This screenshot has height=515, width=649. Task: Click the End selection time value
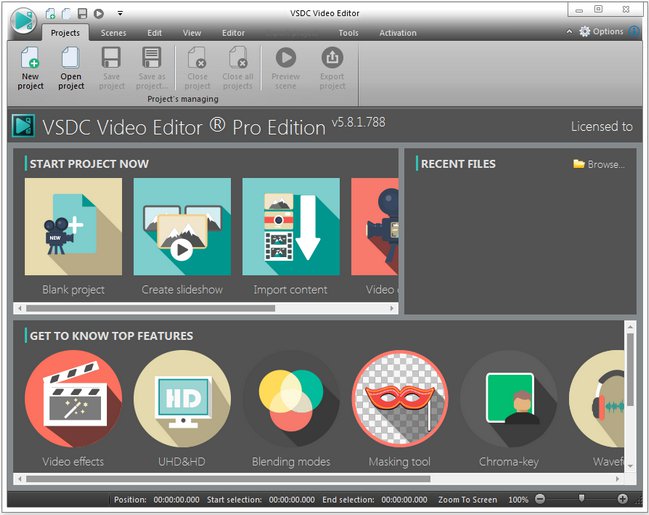coord(404,500)
